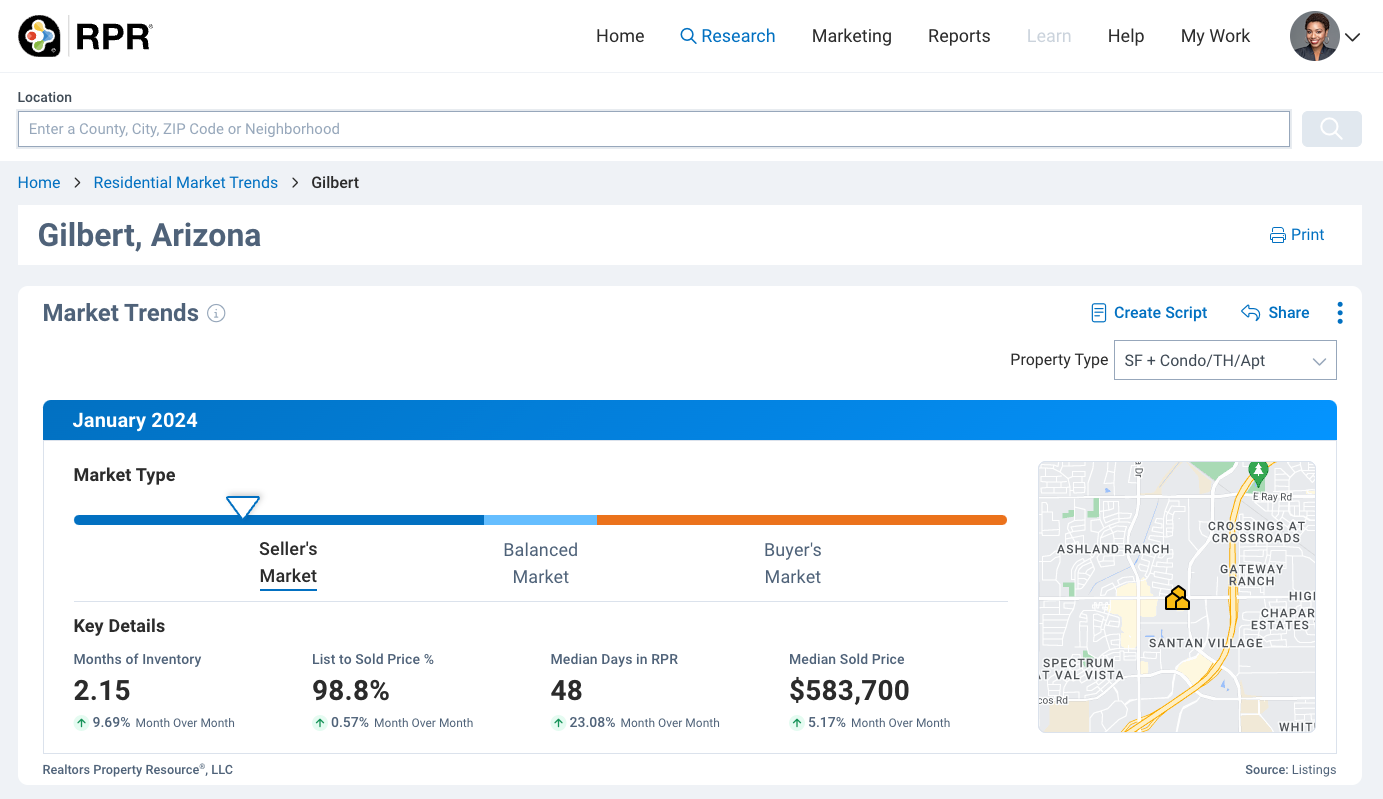1383x799 pixels.
Task: Click the Home breadcrumb link
Action: tap(39, 183)
